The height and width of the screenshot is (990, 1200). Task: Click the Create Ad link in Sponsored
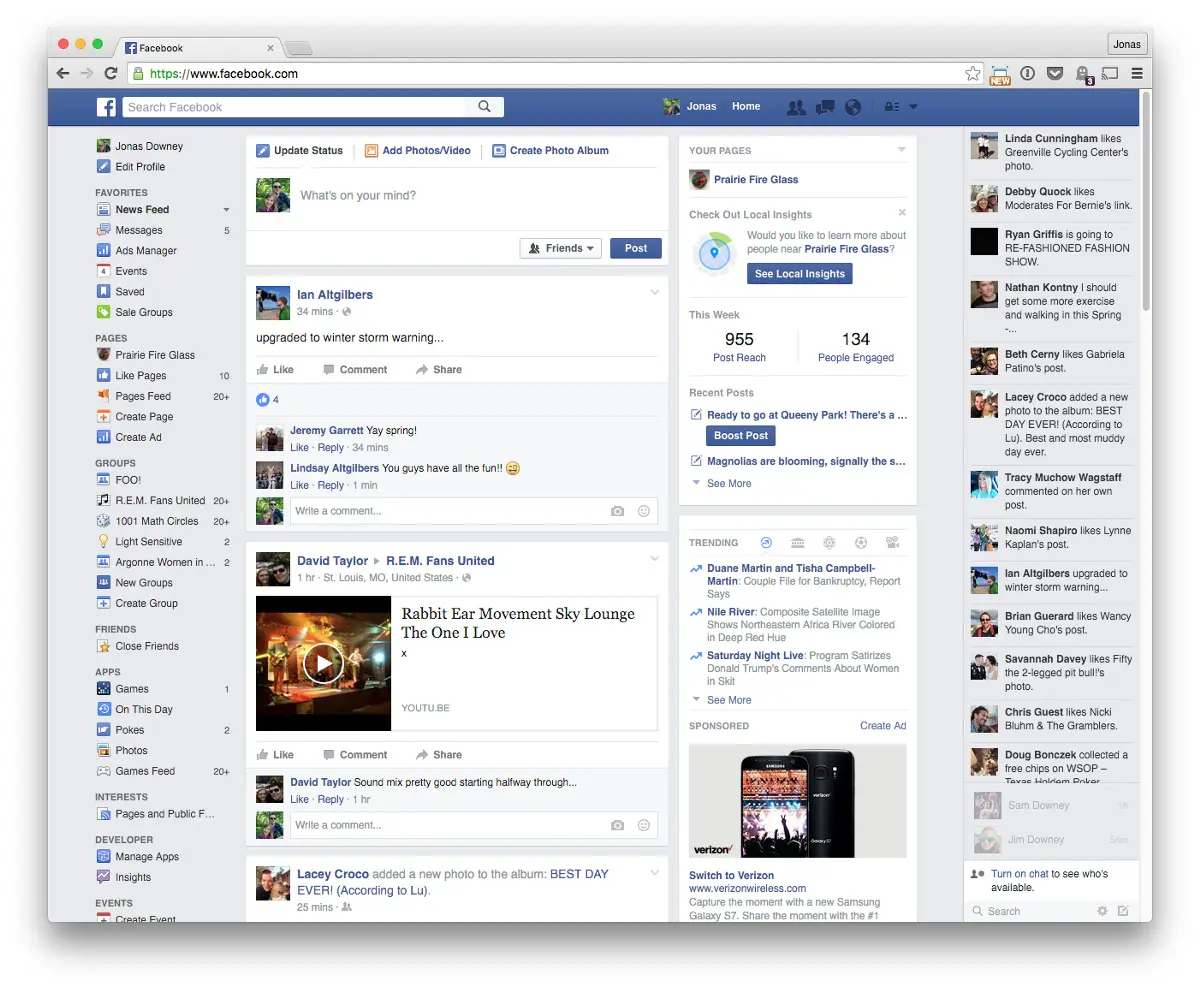[883, 726]
